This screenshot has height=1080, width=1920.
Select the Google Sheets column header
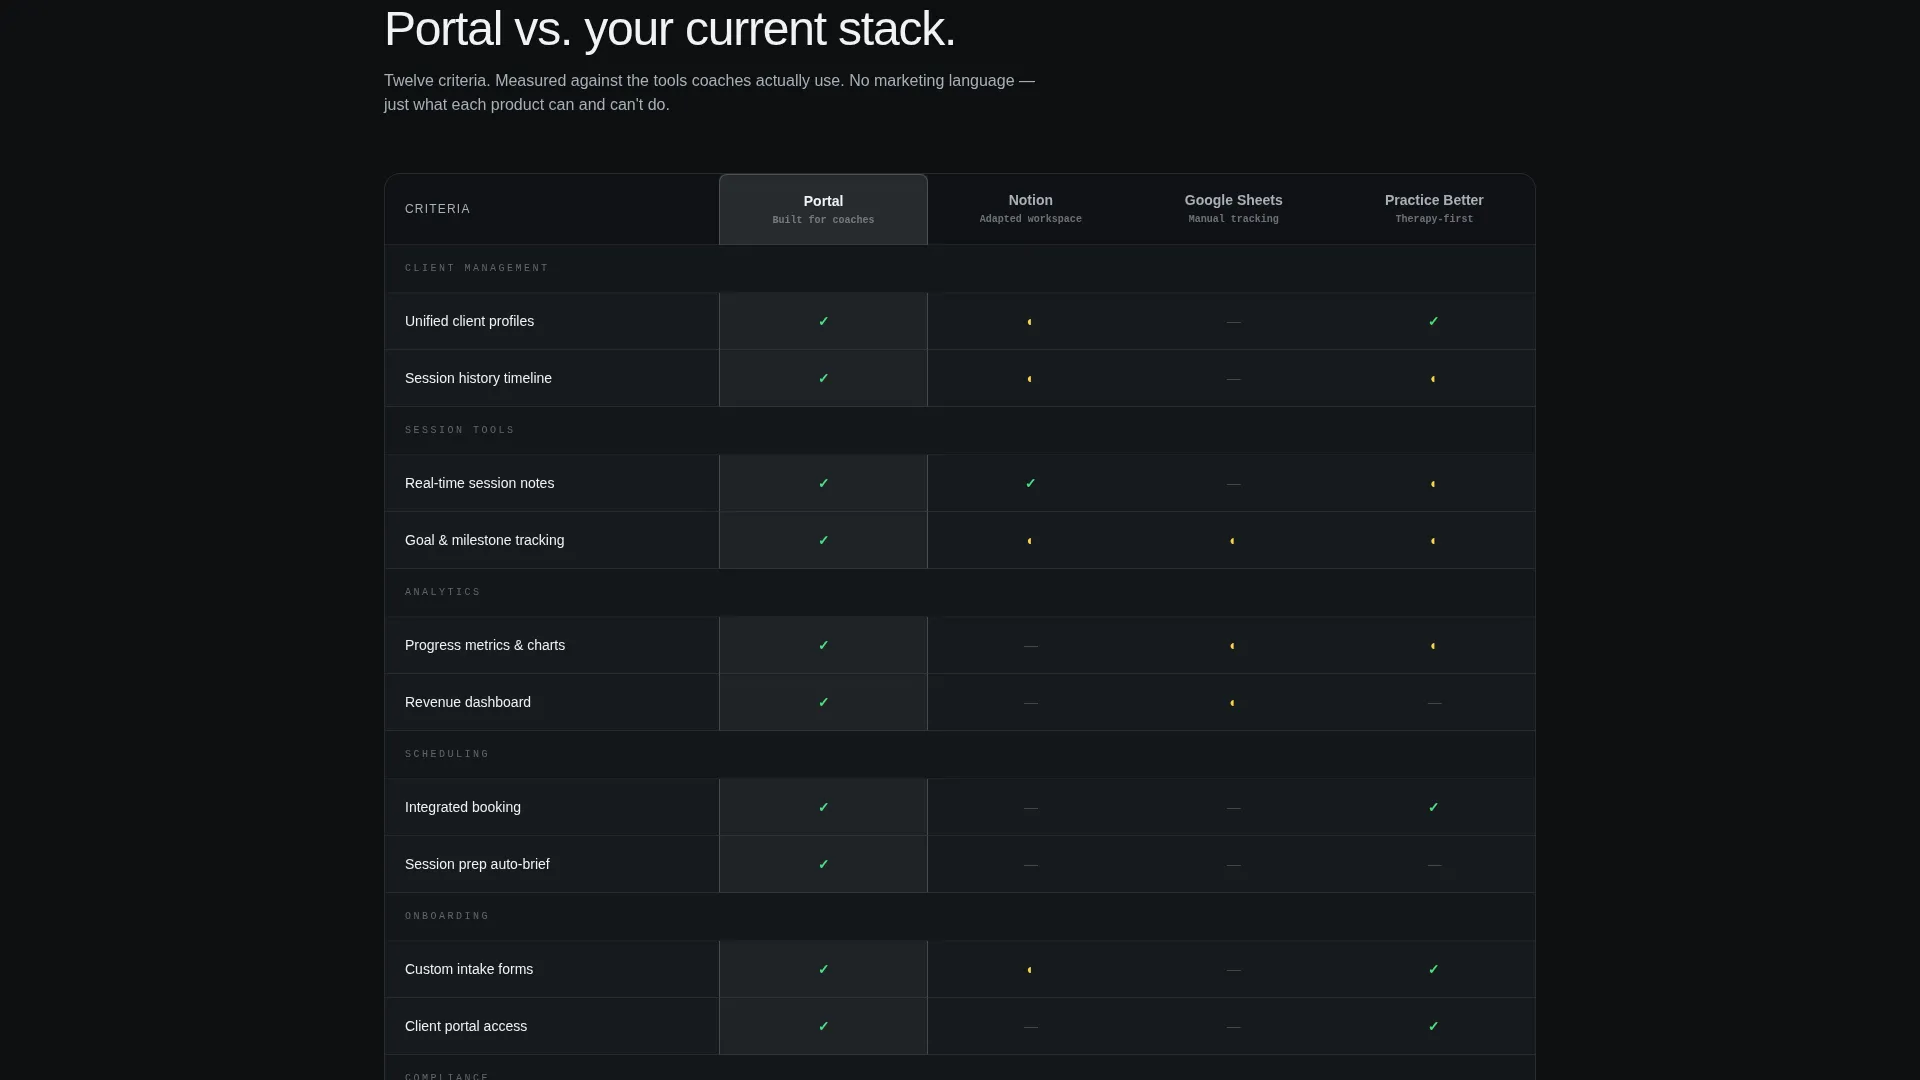click(x=1233, y=208)
